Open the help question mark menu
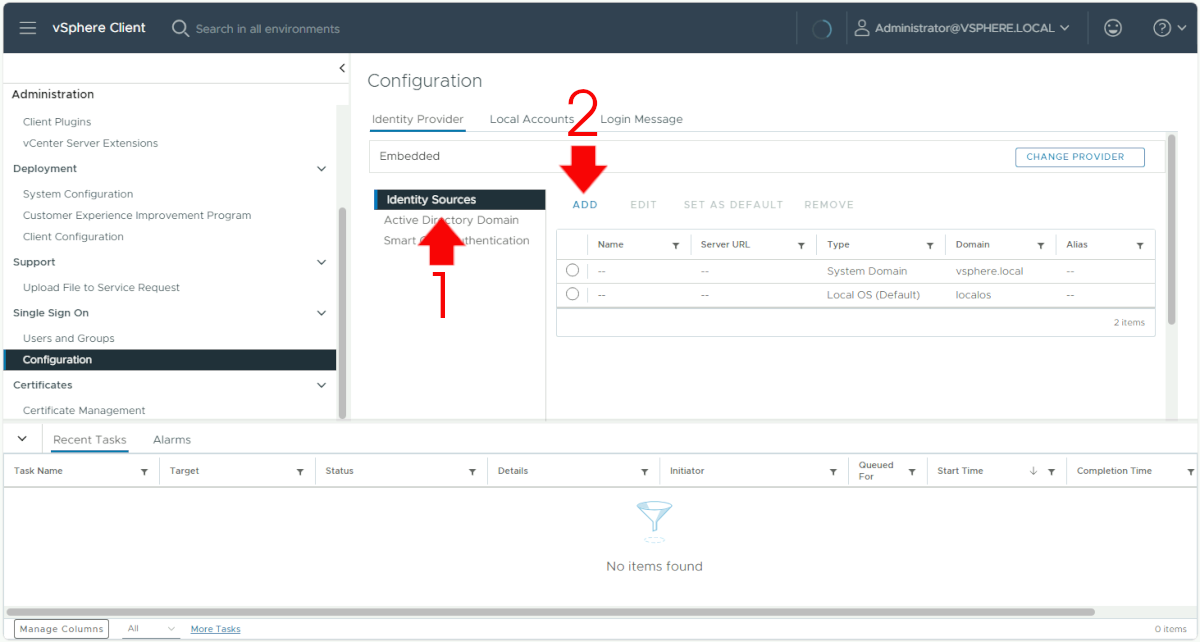Viewport: 1200px width, 642px height. (x=1162, y=28)
